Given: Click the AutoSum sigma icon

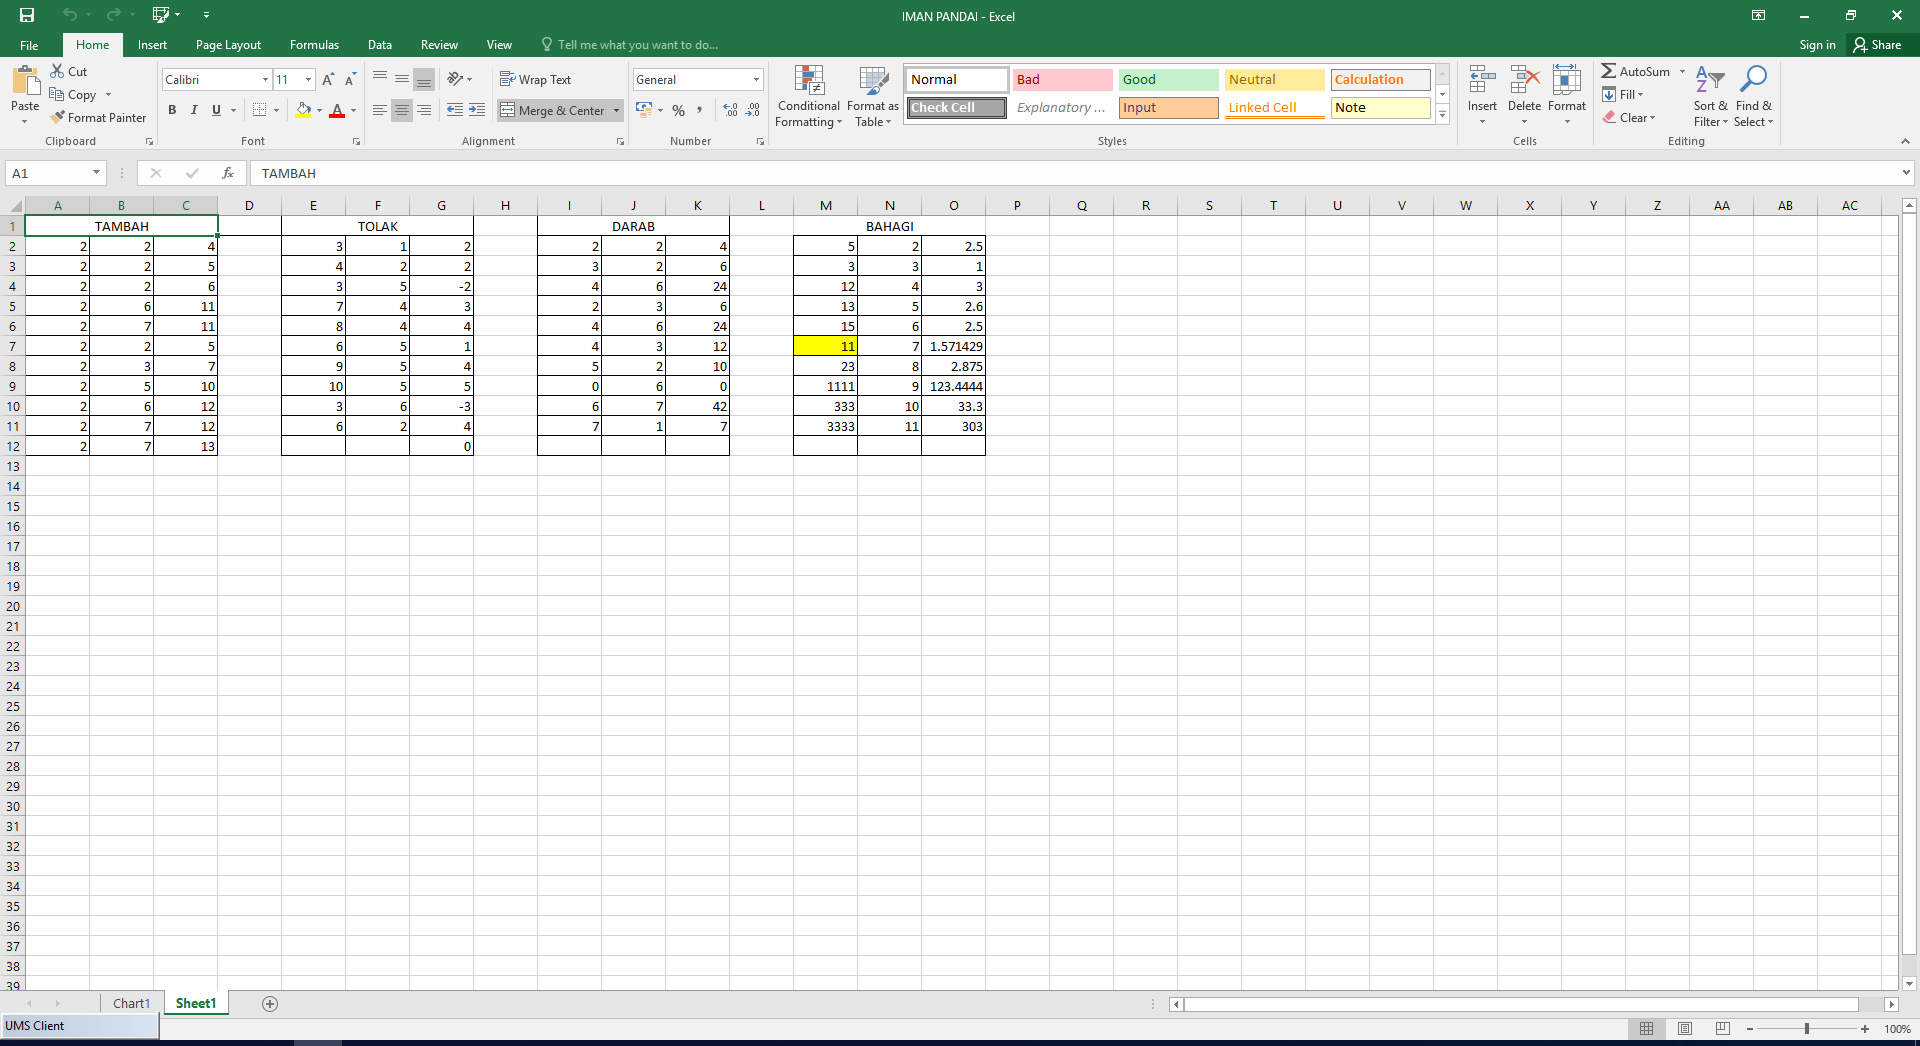Looking at the screenshot, I should tap(1608, 71).
